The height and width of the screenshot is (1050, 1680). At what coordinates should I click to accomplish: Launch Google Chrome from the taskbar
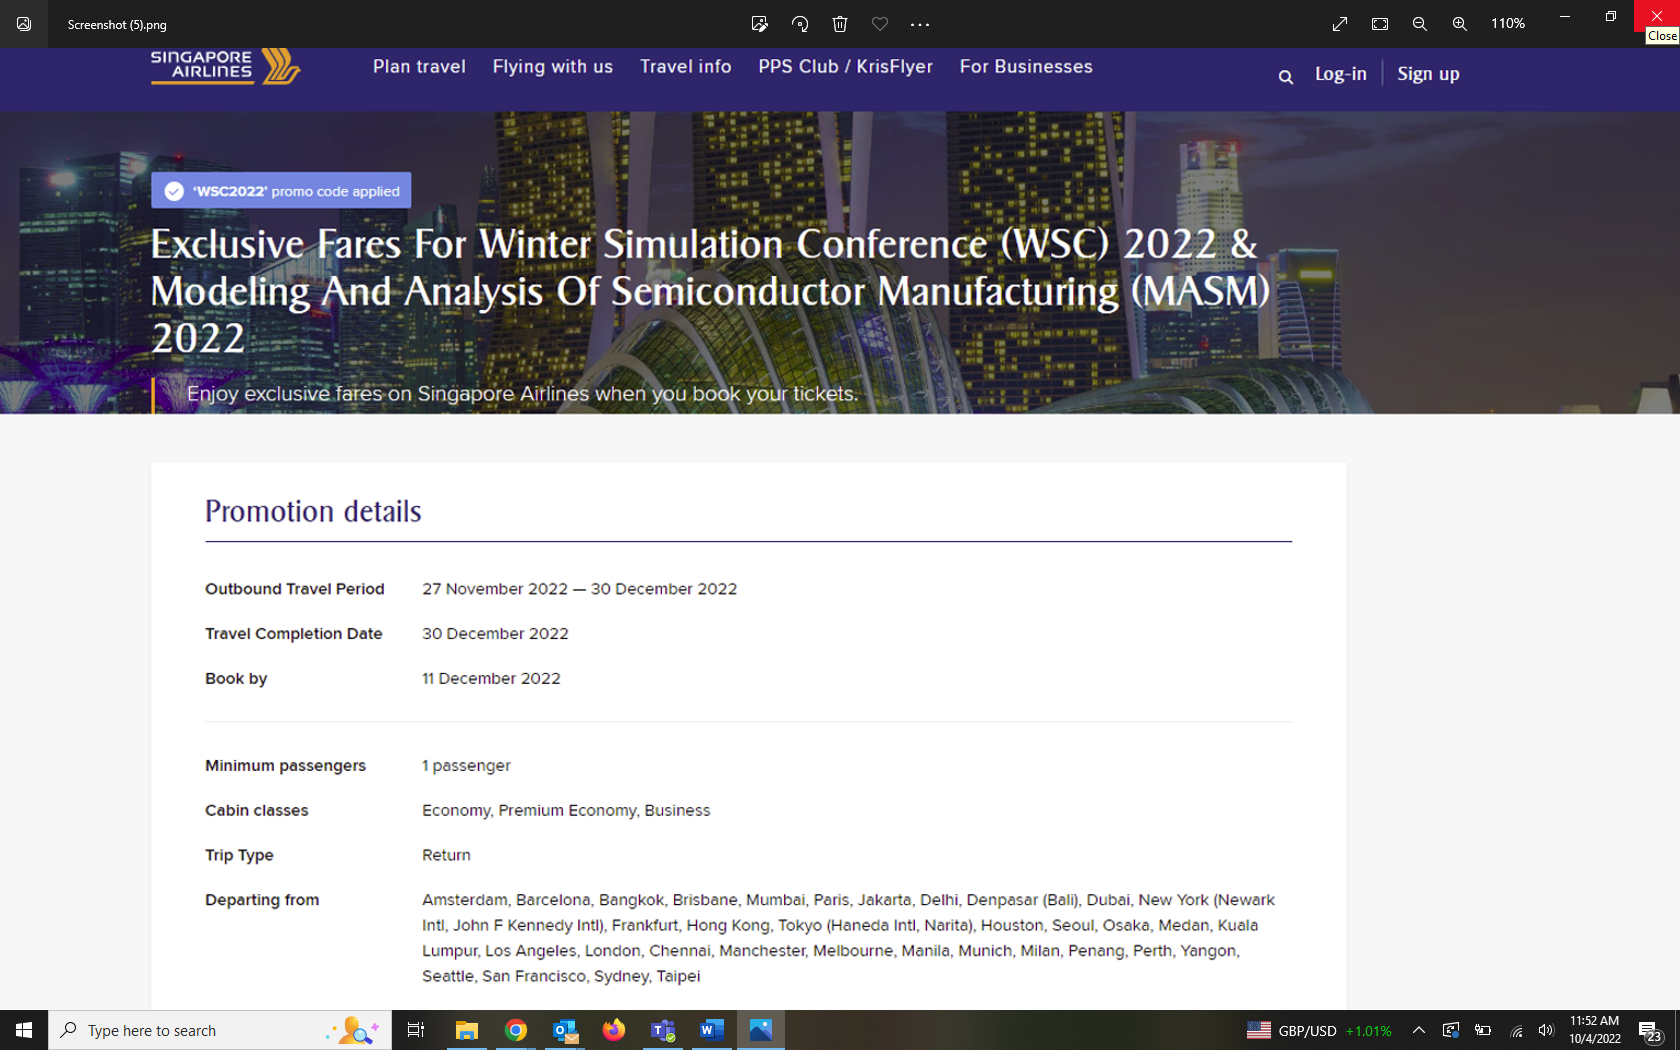click(516, 1030)
